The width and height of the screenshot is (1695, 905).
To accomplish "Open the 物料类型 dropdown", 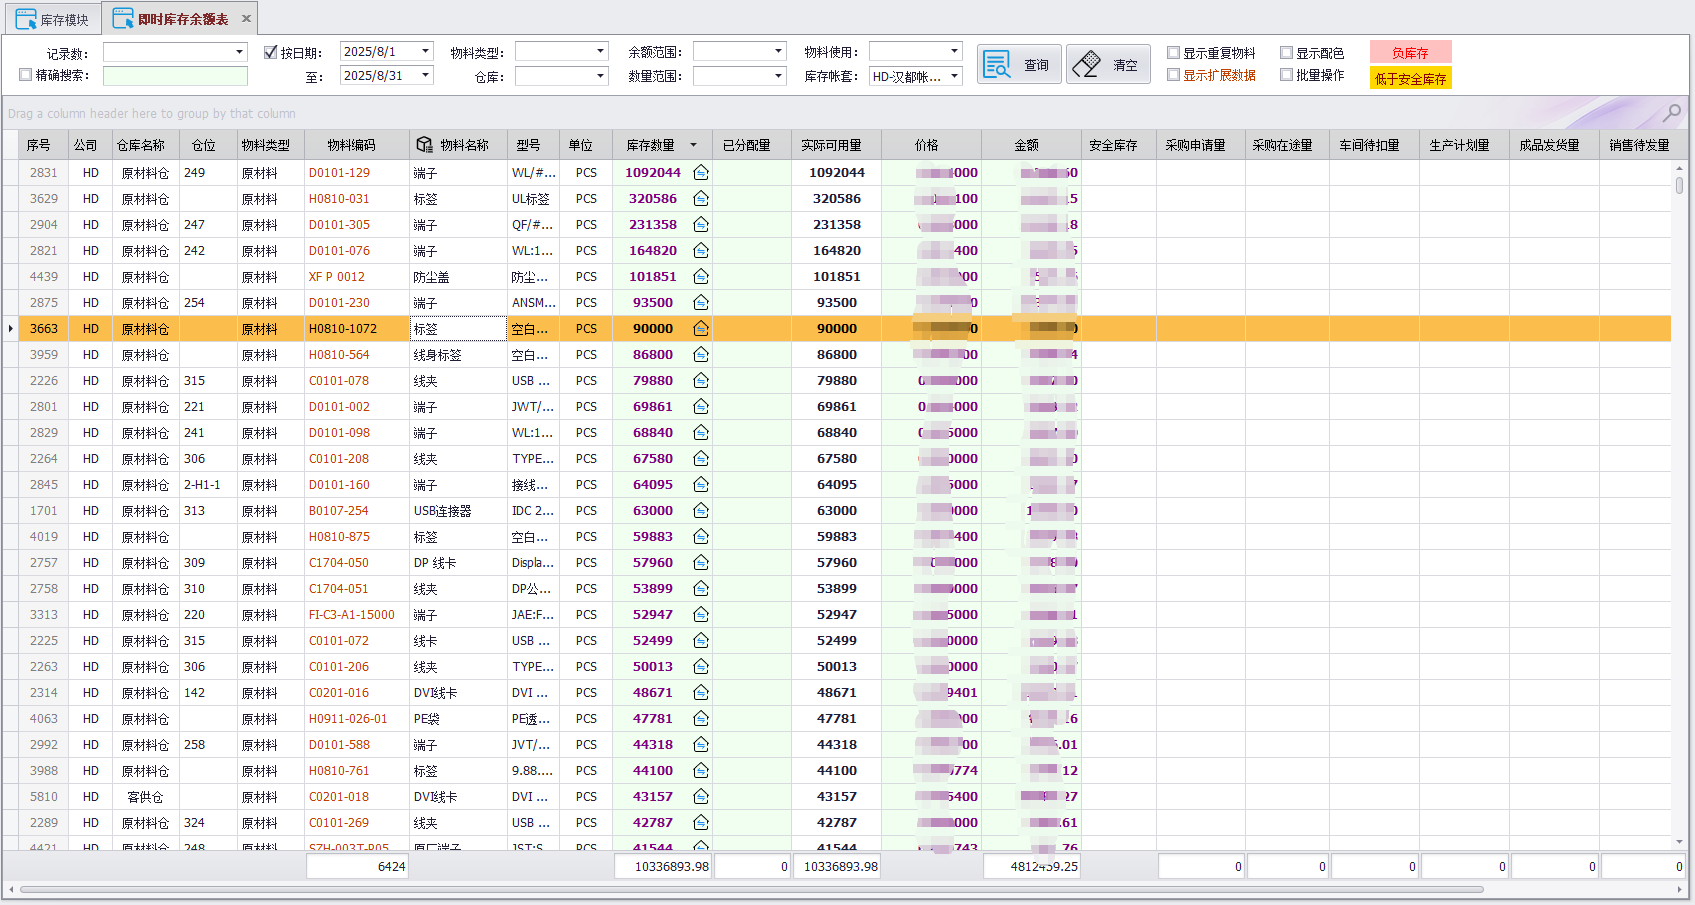I will [600, 51].
